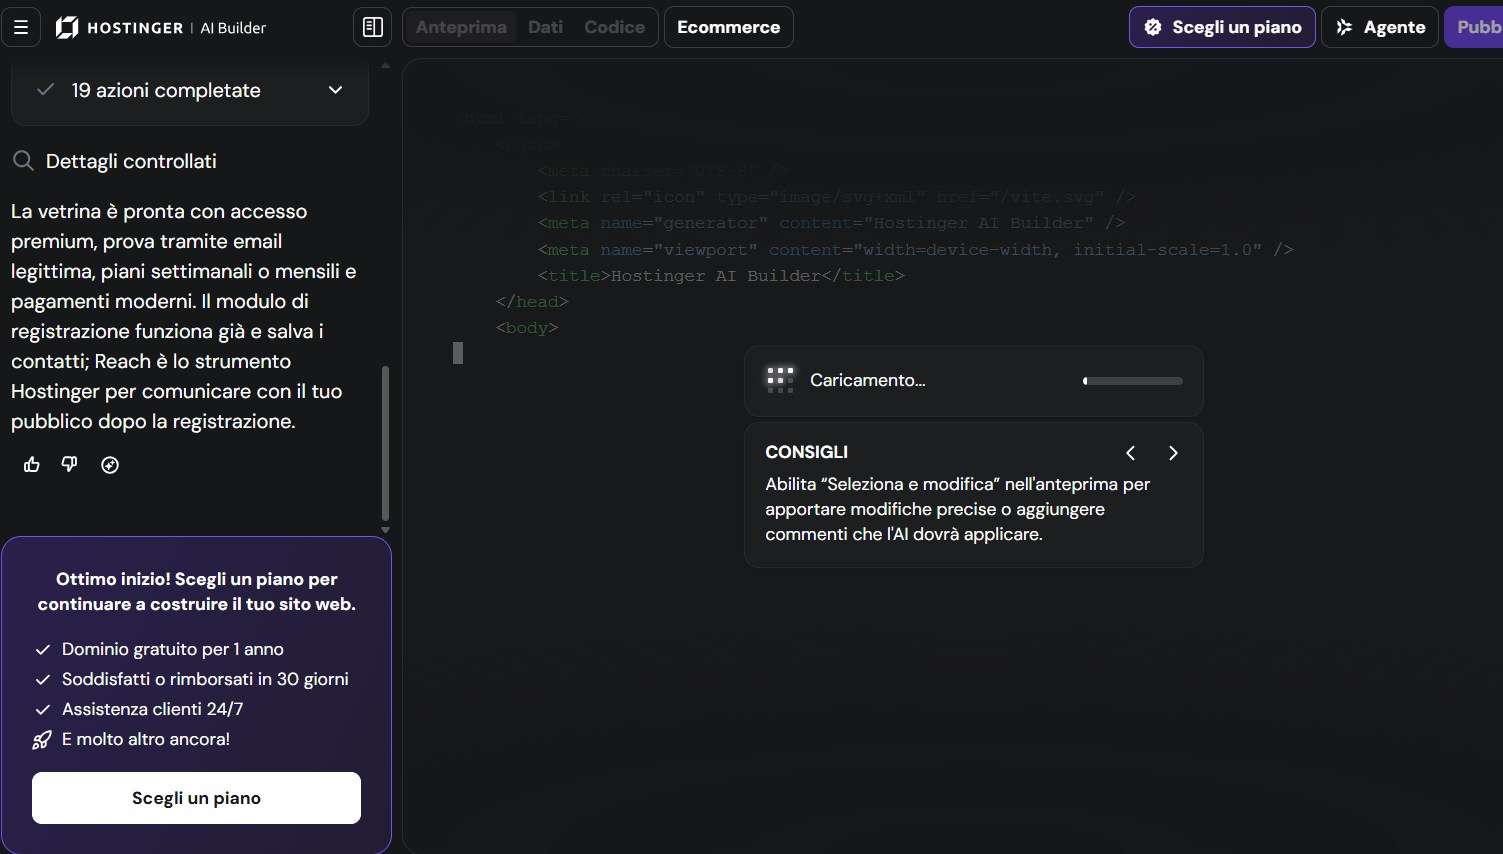This screenshot has width=1503, height=854.
Task: Click the Assistenza clienti 24/7 line
Action: tap(152, 709)
